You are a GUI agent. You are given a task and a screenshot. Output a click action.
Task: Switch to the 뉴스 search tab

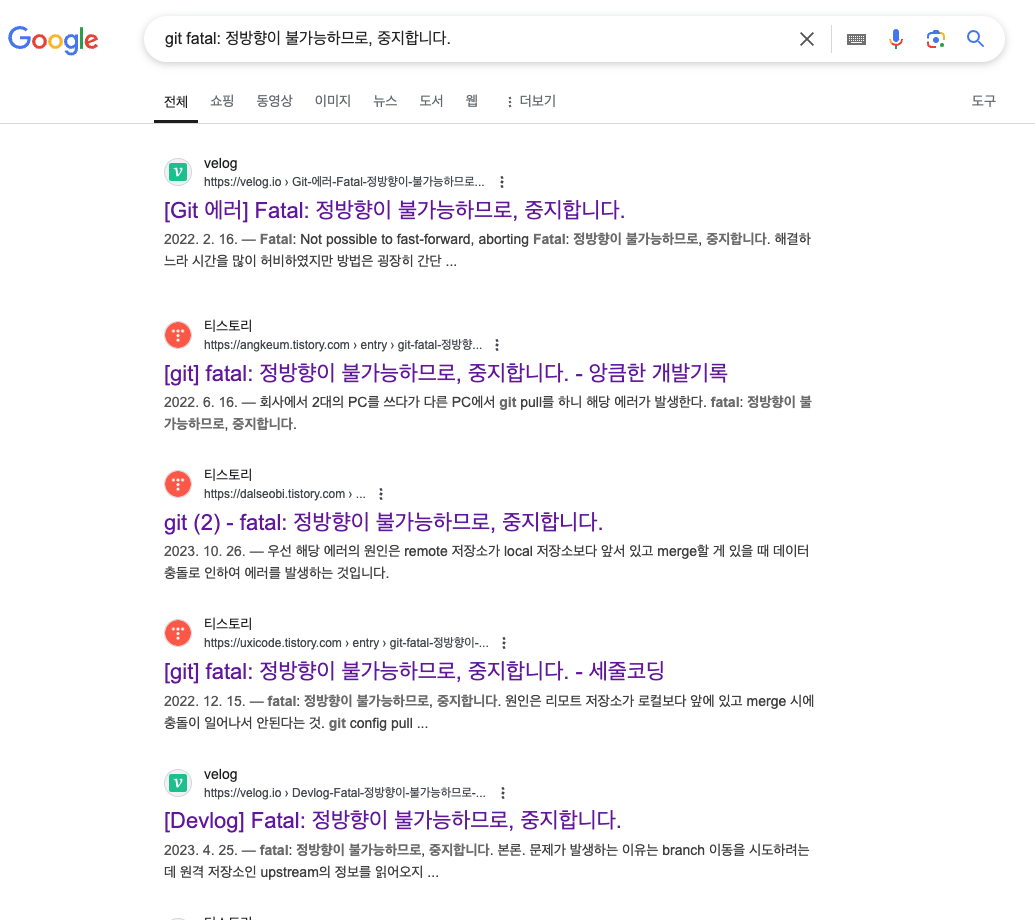384,101
